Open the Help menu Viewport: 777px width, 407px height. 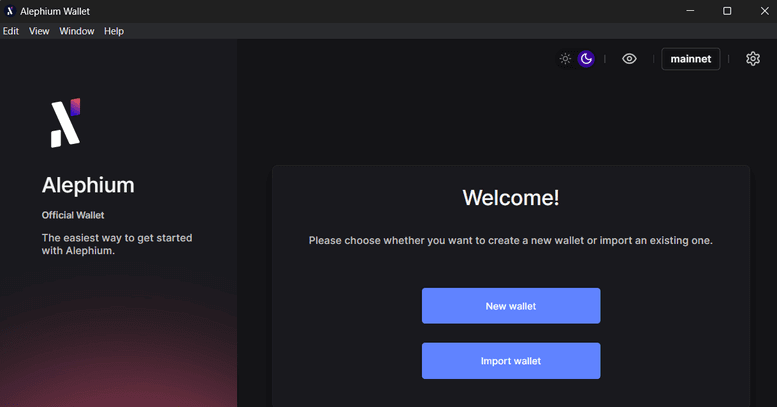coord(114,31)
